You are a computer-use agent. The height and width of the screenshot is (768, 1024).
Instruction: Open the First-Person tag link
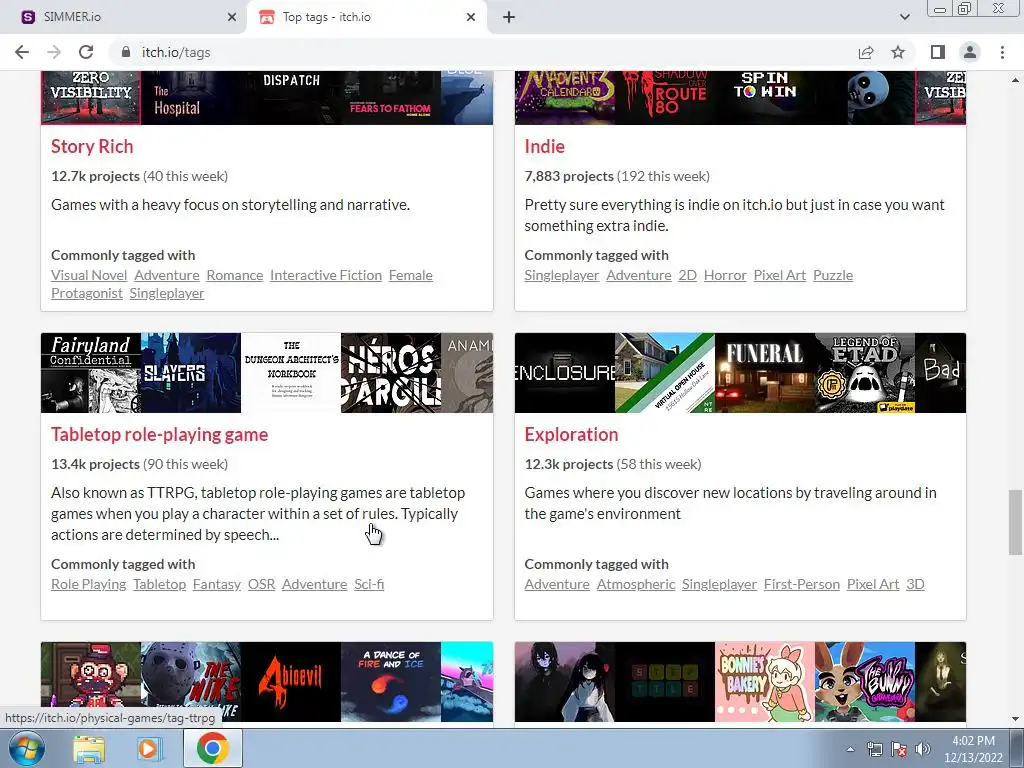click(x=801, y=584)
